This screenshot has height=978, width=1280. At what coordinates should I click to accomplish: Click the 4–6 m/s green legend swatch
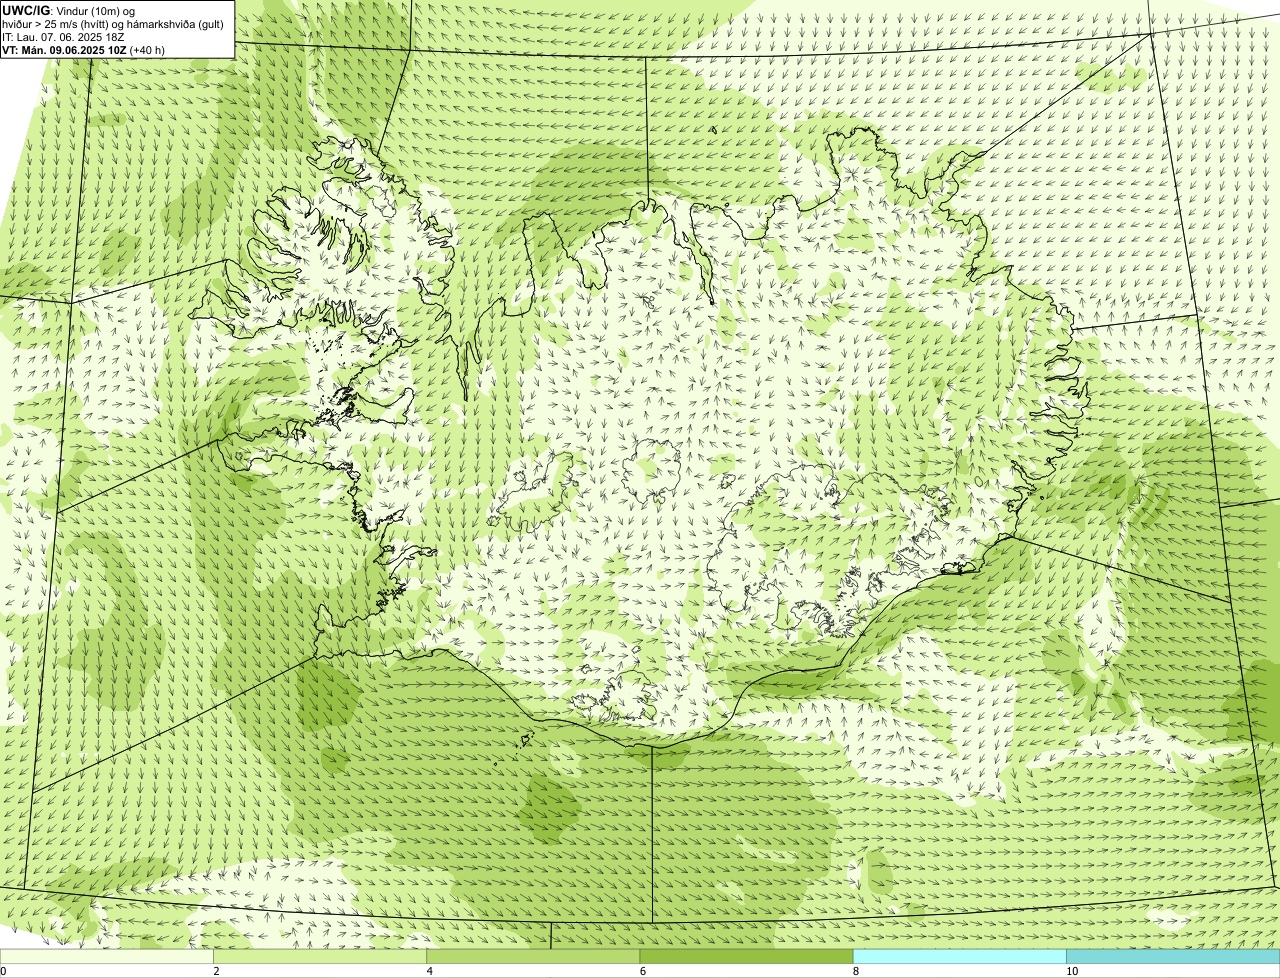pos(533,956)
